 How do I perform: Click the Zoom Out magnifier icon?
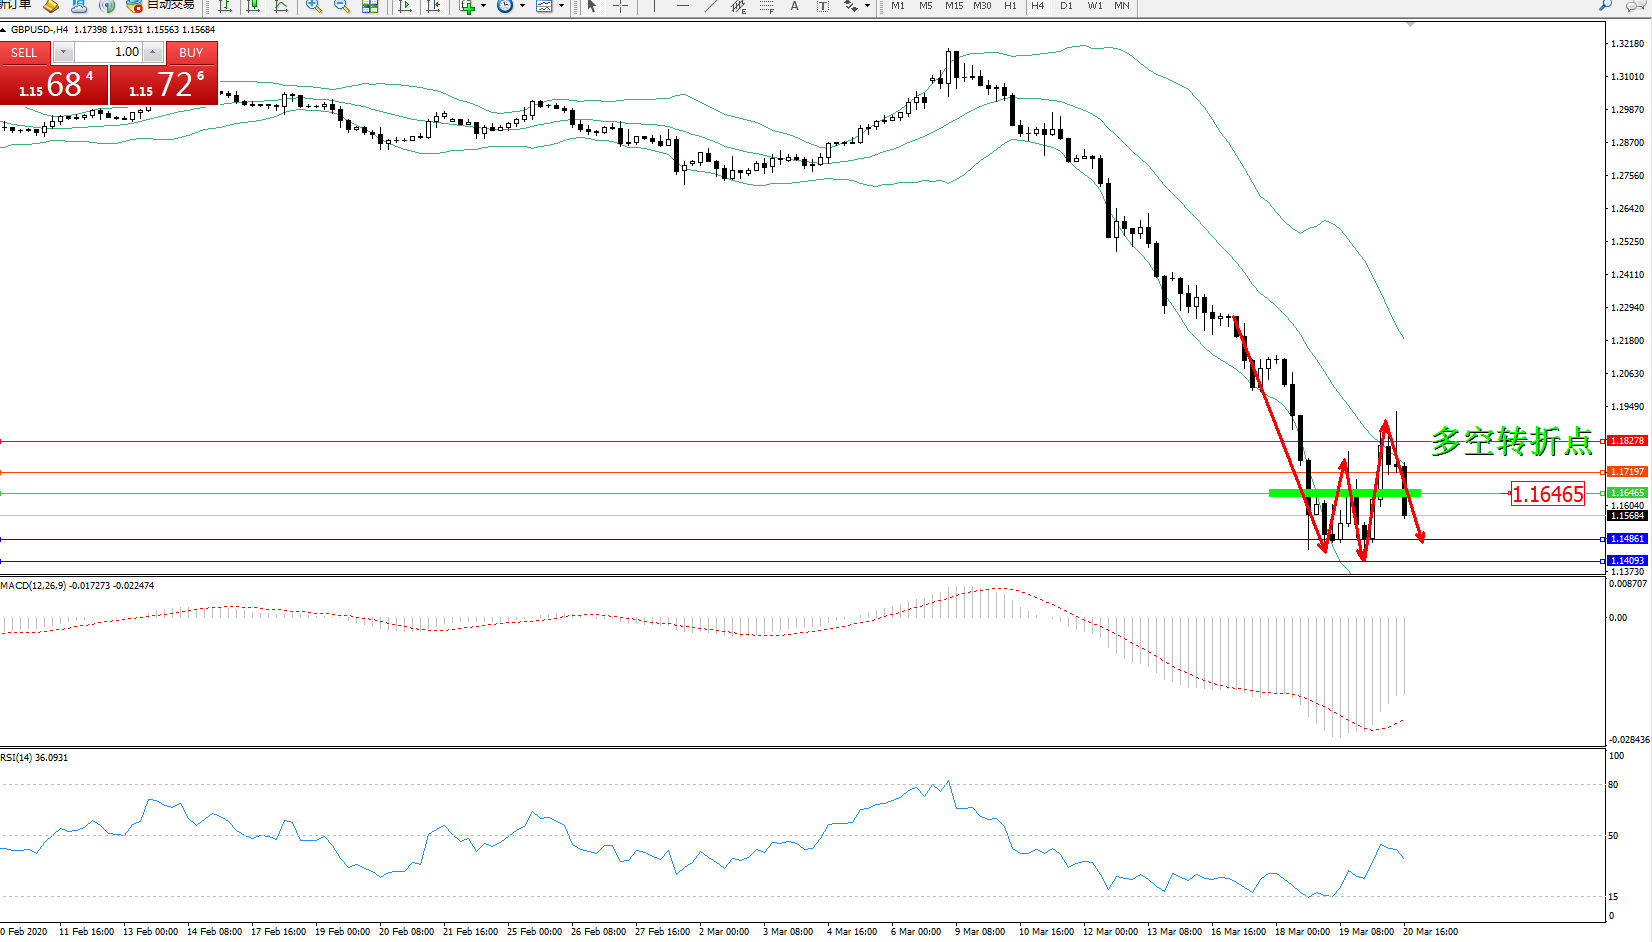coord(342,6)
